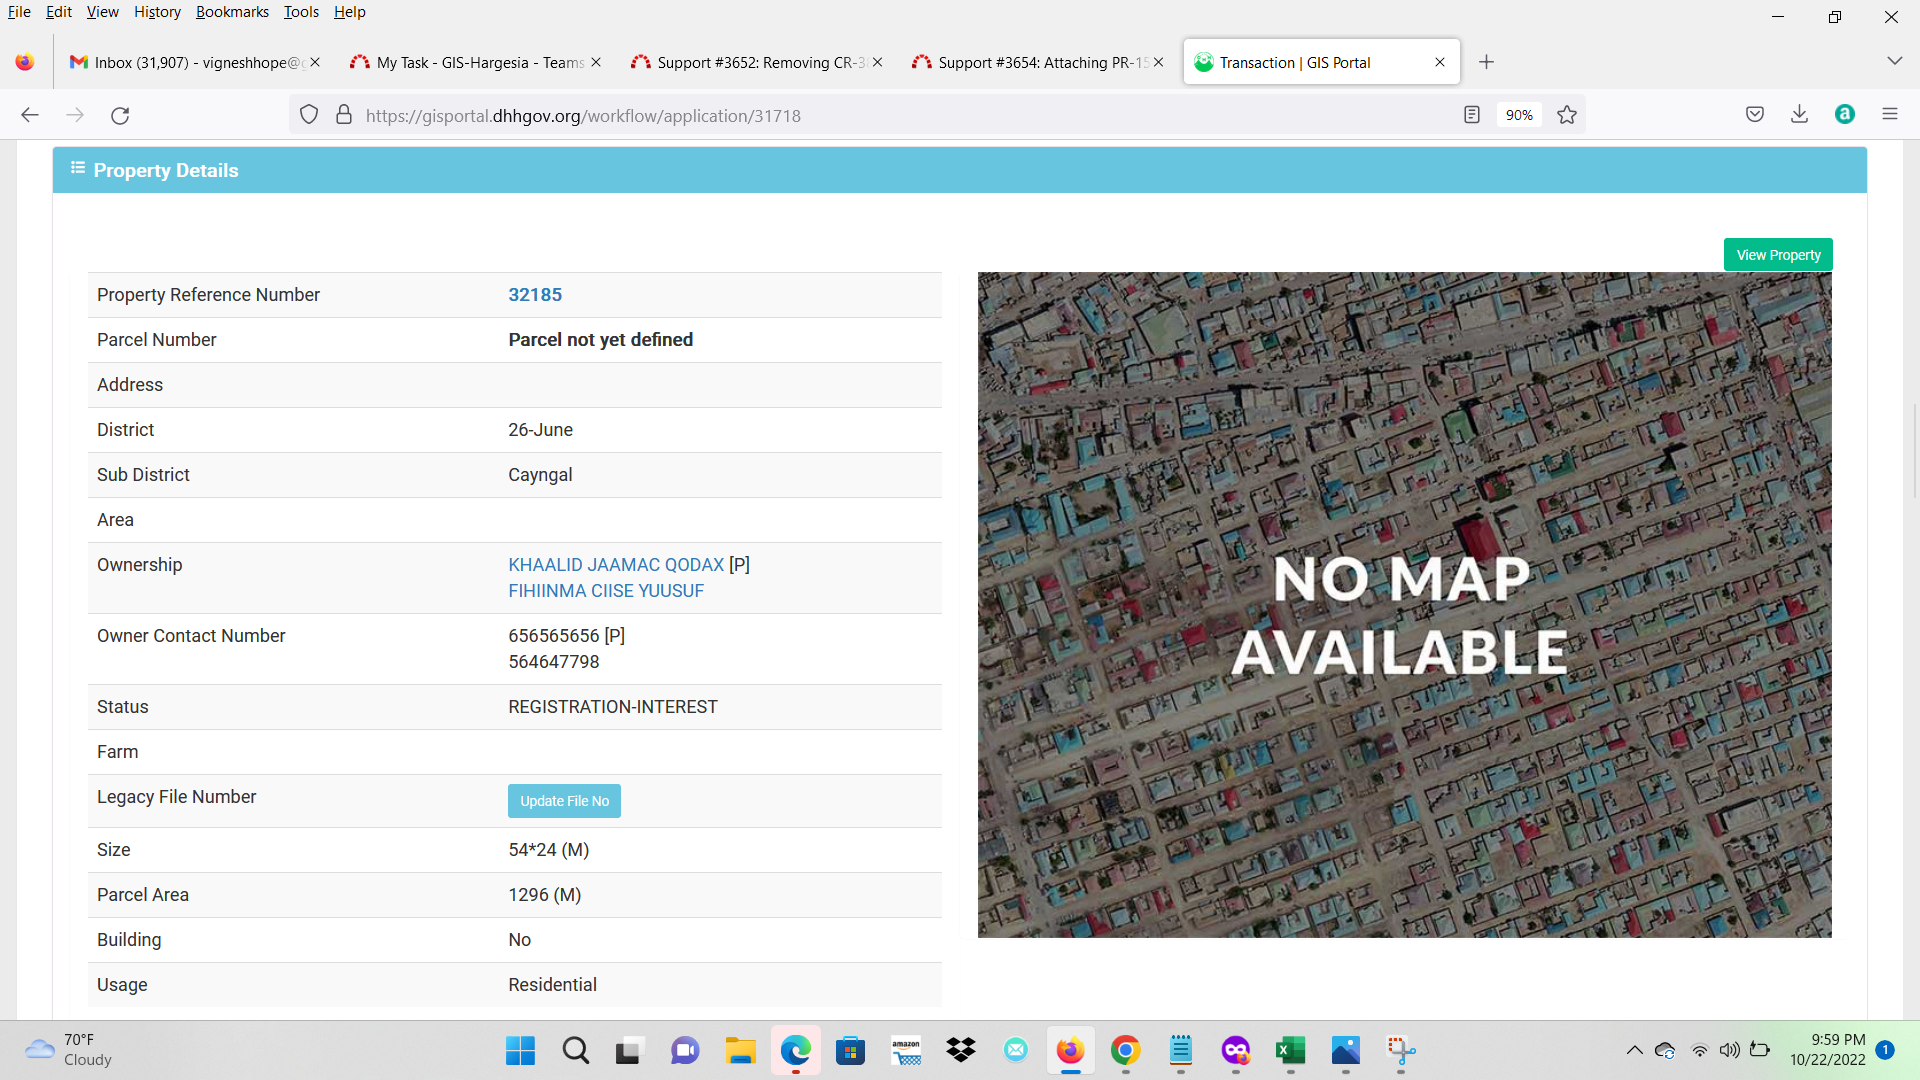
Task: Expand the list all tabs chevron
Action: [1894, 61]
